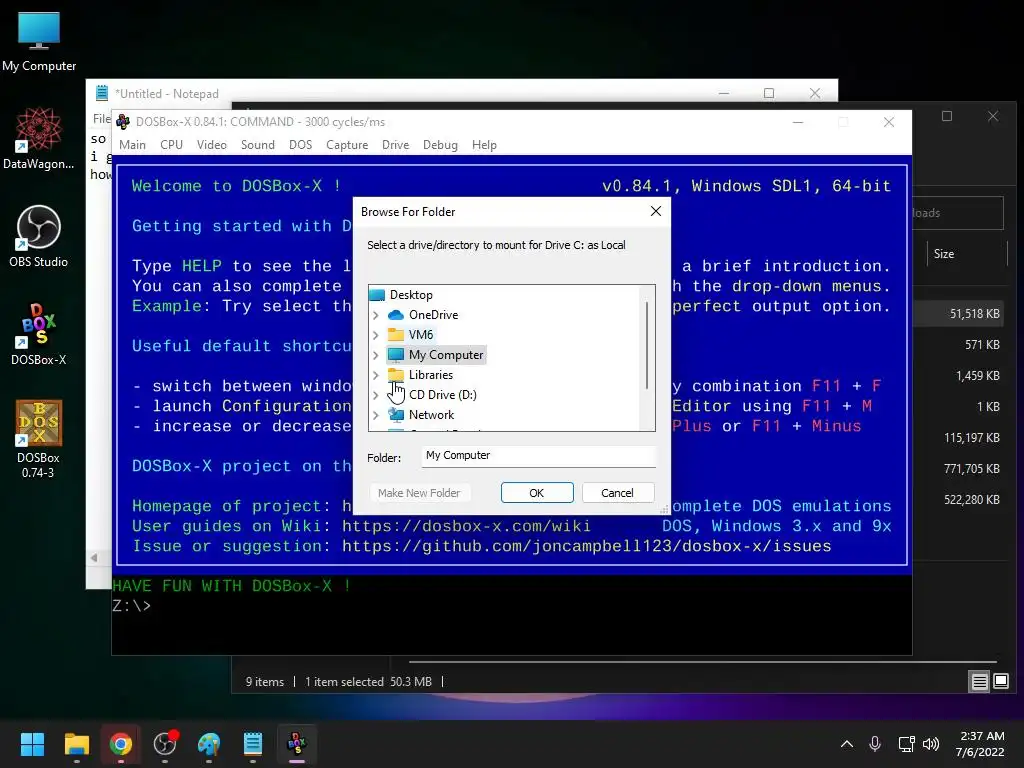
Task: Open the DataWagon desktop shortcut
Action: [x=39, y=139]
